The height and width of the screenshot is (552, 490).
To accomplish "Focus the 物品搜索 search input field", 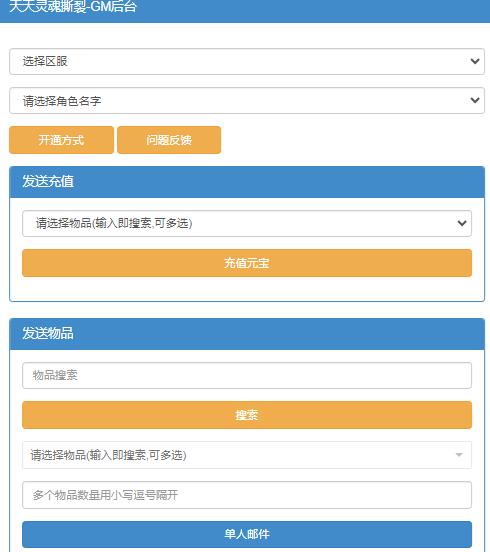I will coord(247,375).
